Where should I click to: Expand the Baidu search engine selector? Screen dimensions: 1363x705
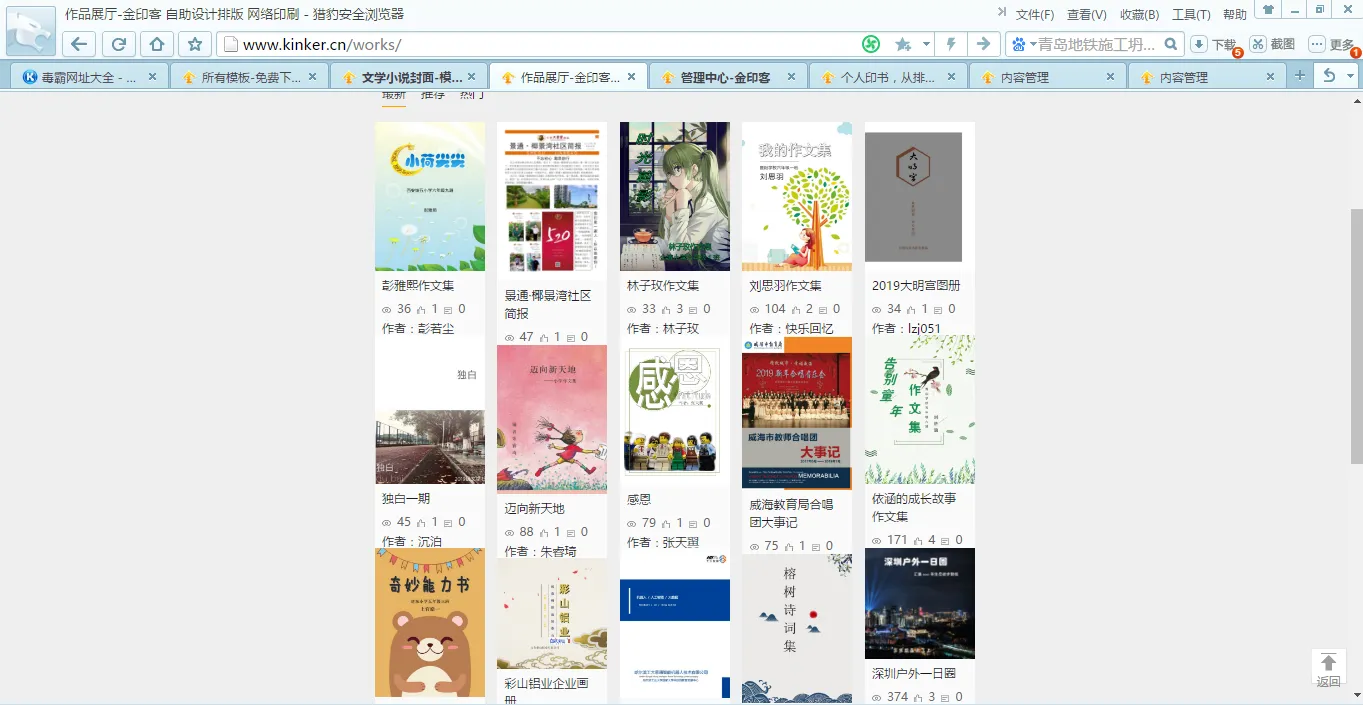1021,44
